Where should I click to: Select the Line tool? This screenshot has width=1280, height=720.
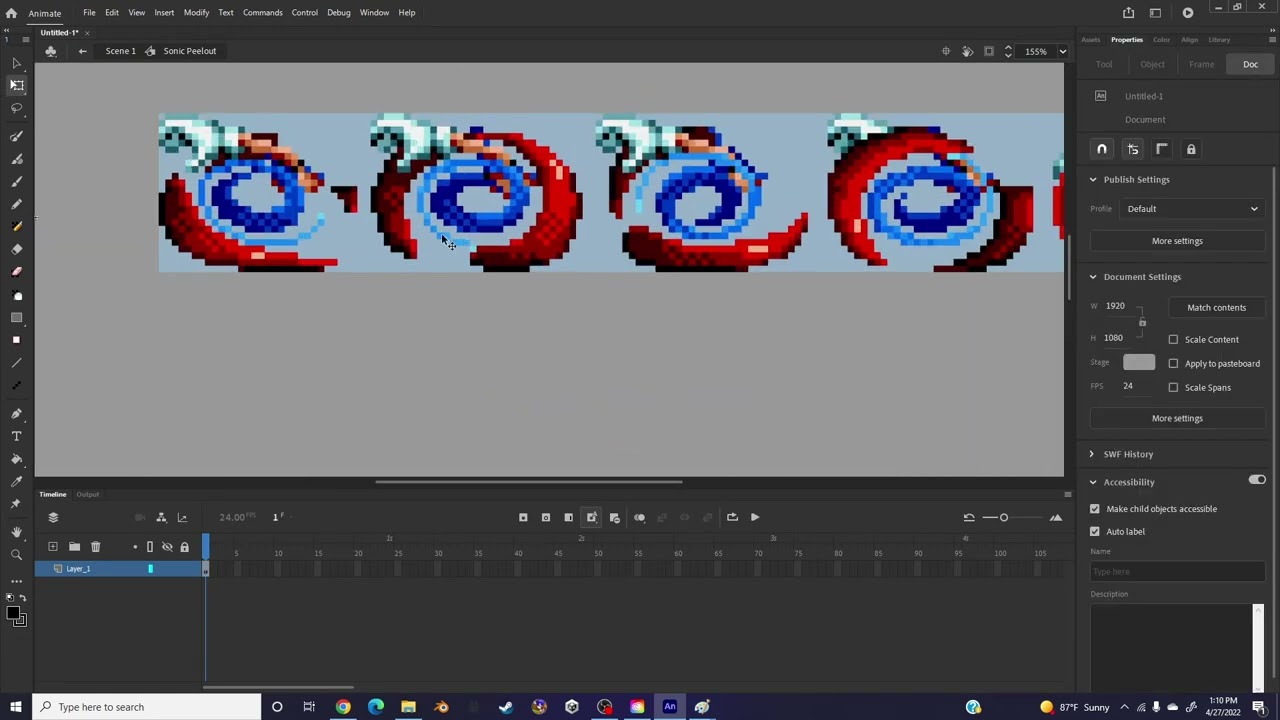coord(16,363)
